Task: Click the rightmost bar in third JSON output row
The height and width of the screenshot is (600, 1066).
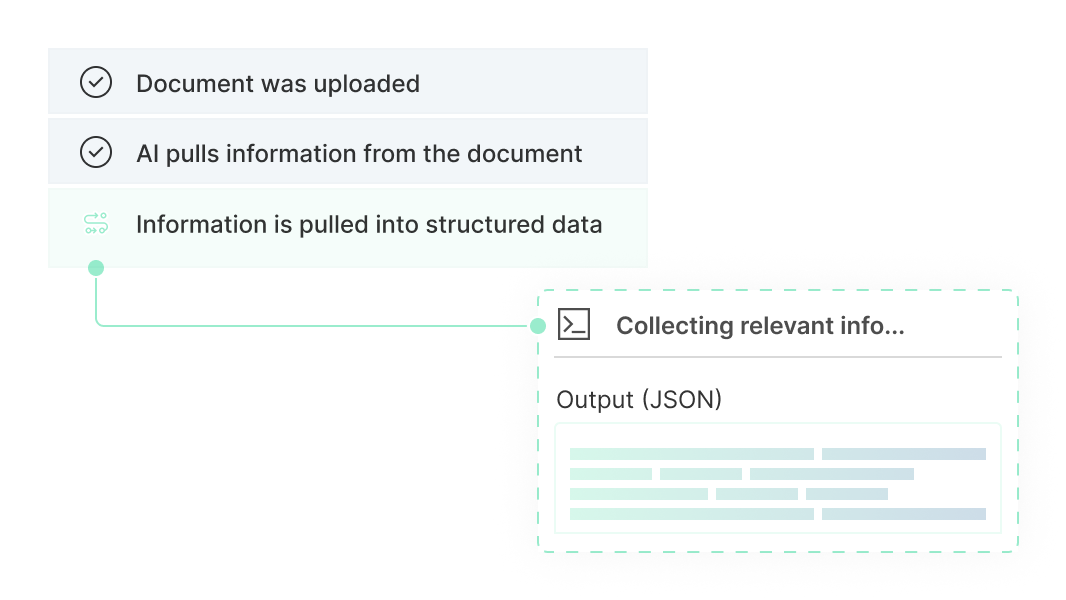Action: pyautogui.click(x=846, y=494)
